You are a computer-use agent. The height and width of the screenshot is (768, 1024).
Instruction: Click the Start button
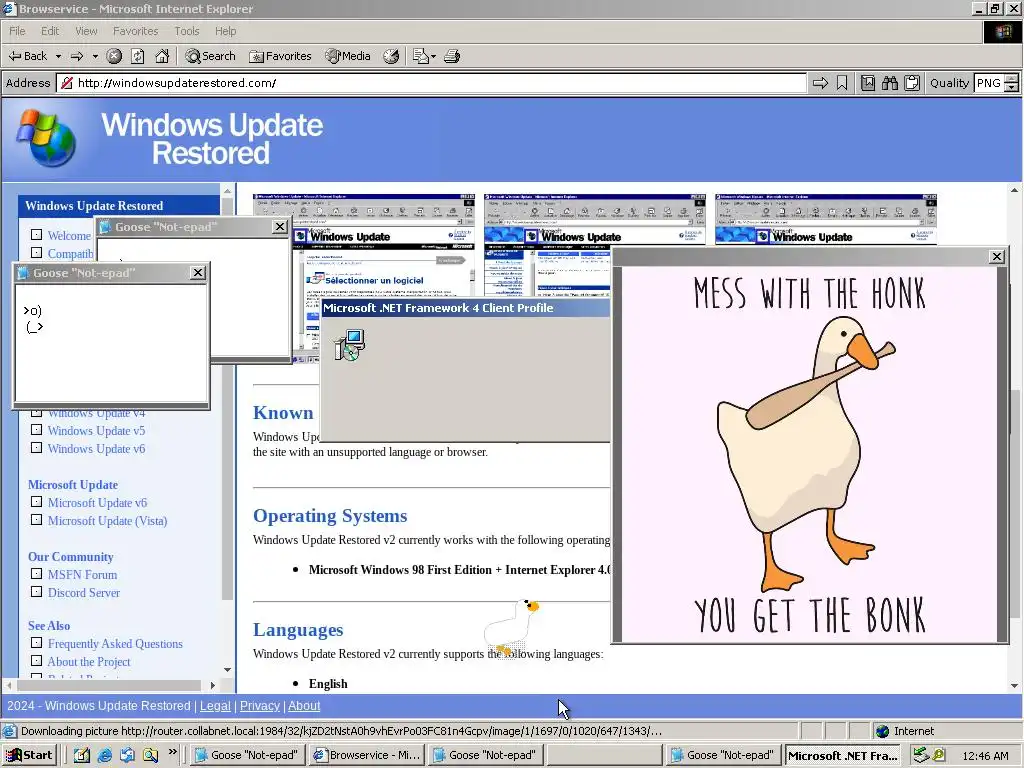[29, 755]
